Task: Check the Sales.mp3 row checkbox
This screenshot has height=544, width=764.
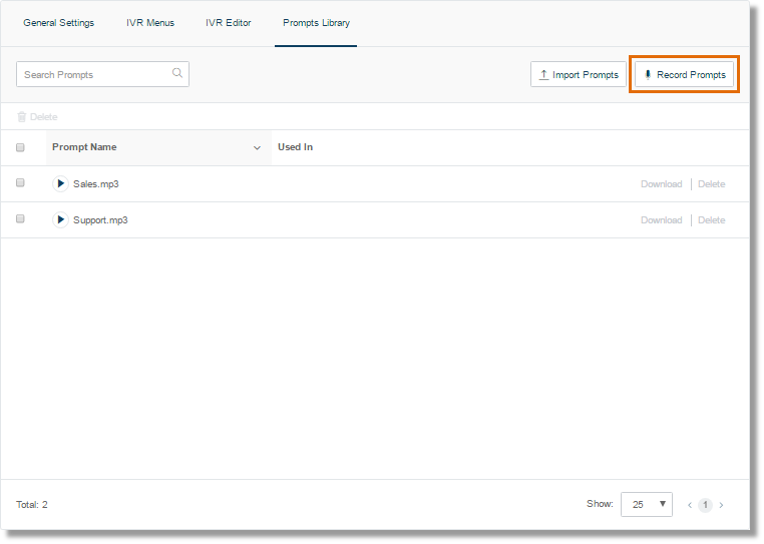Action: click(20, 183)
